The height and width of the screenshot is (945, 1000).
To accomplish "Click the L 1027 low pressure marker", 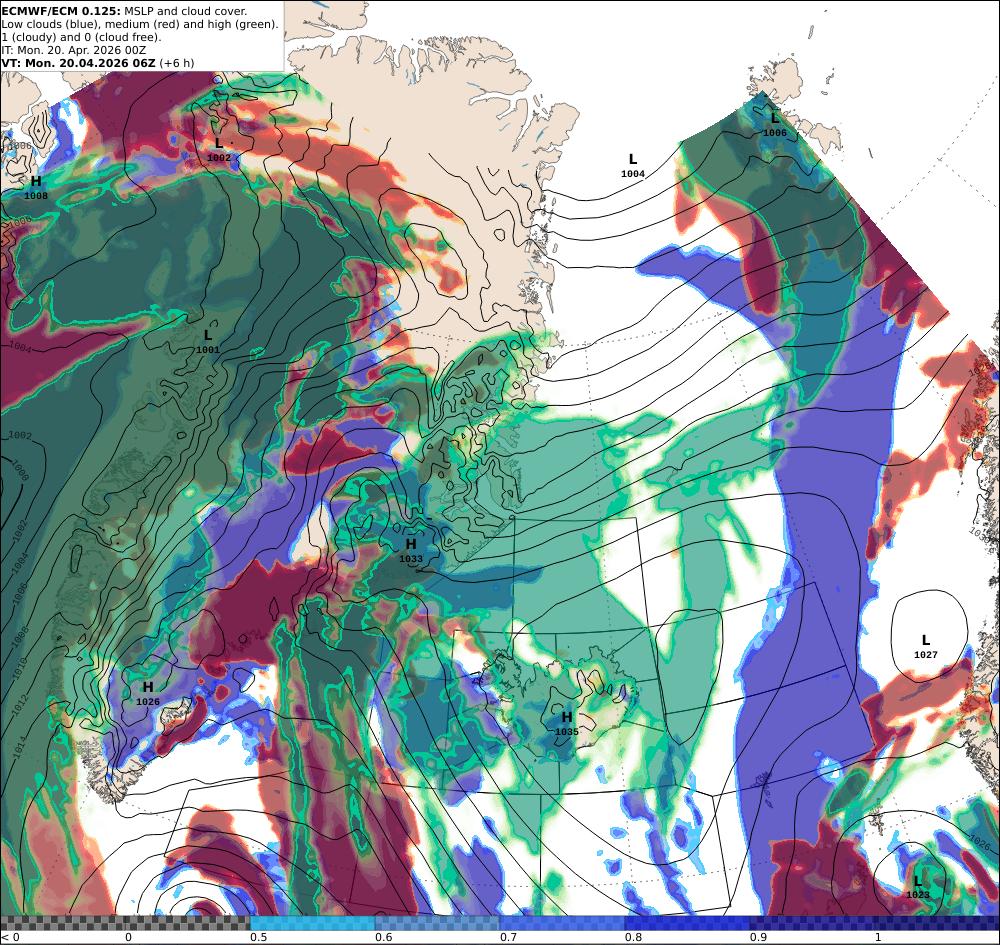I will (x=925, y=646).
